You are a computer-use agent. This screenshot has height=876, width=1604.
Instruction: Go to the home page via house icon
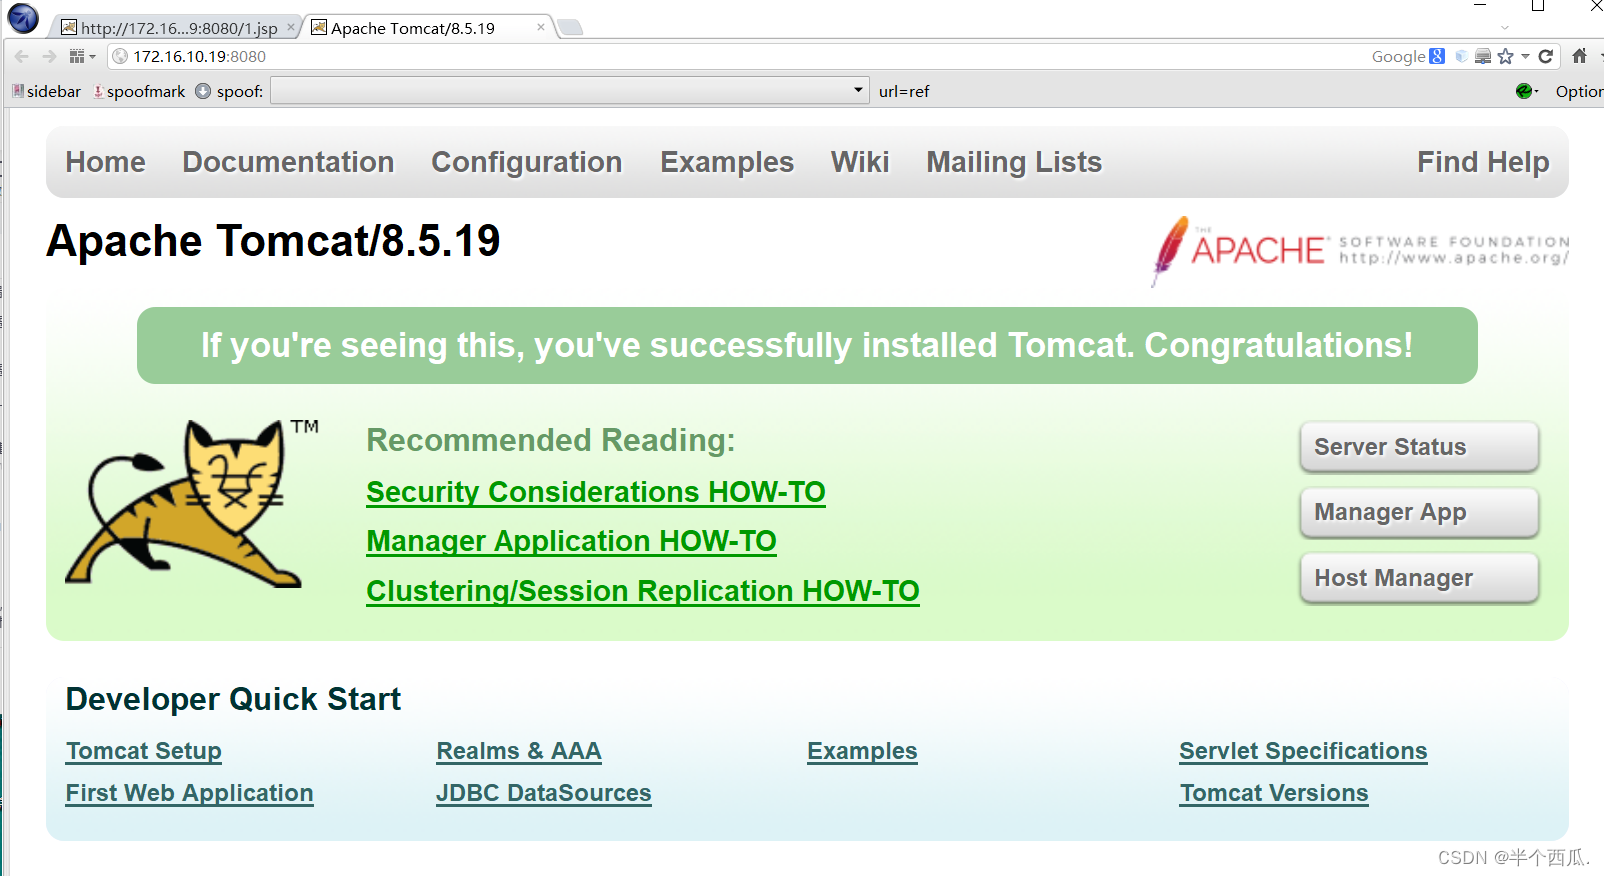coord(1579,56)
